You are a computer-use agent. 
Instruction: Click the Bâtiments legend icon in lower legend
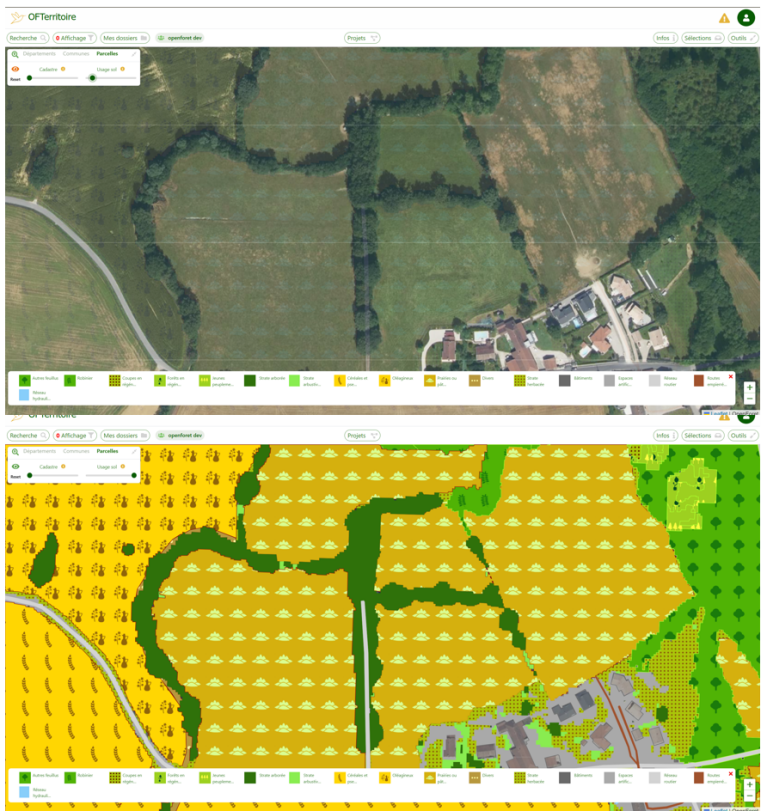[x=565, y=778]
